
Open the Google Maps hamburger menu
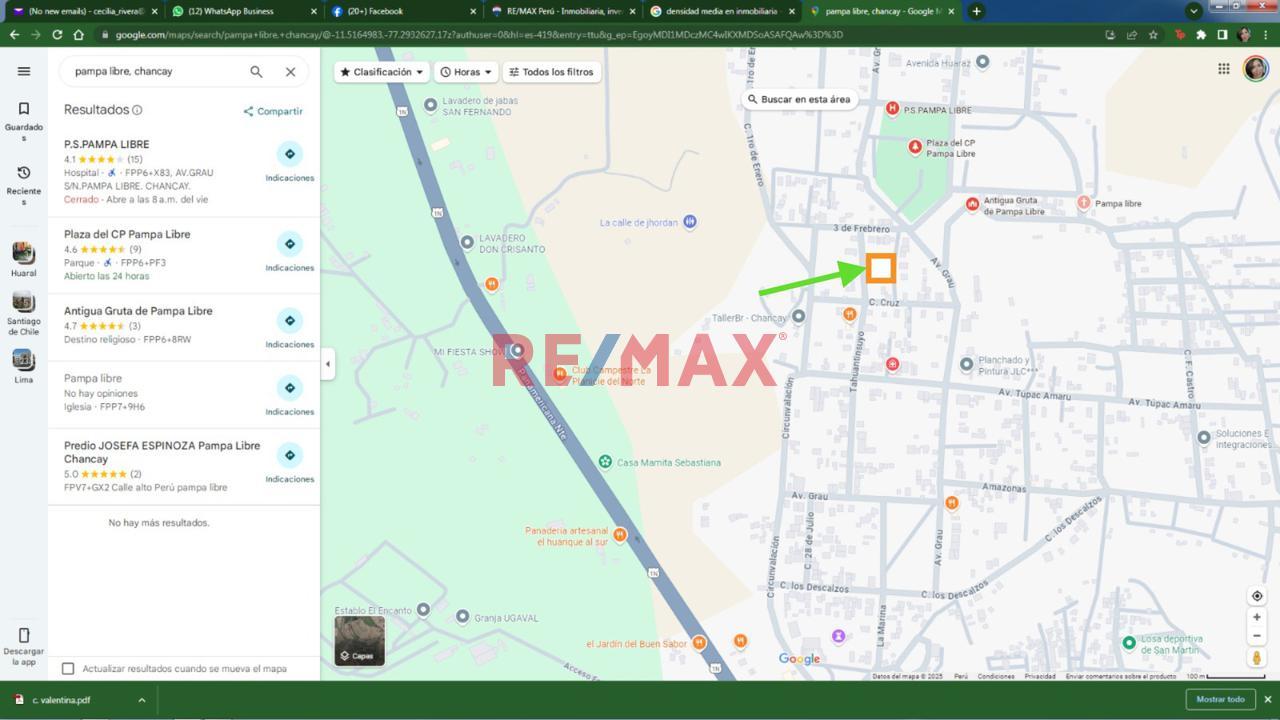click(x=24, y=71)
